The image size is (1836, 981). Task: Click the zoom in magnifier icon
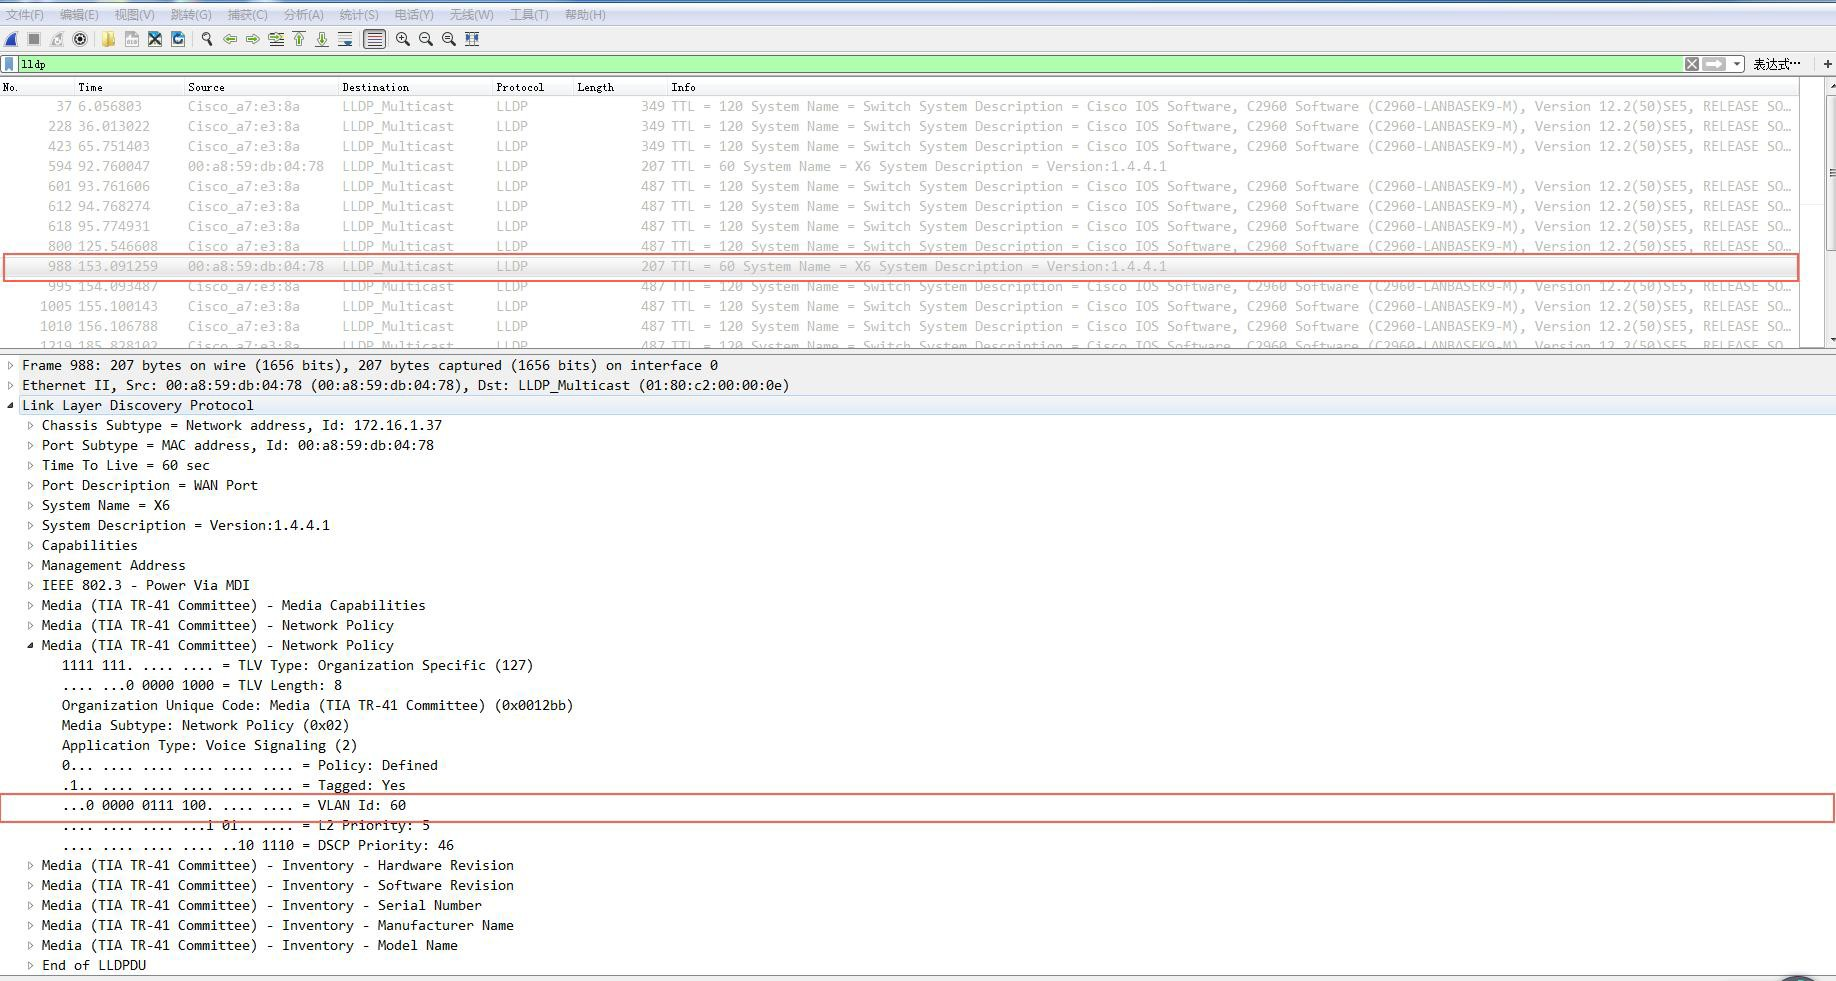(x=402, y=39)
